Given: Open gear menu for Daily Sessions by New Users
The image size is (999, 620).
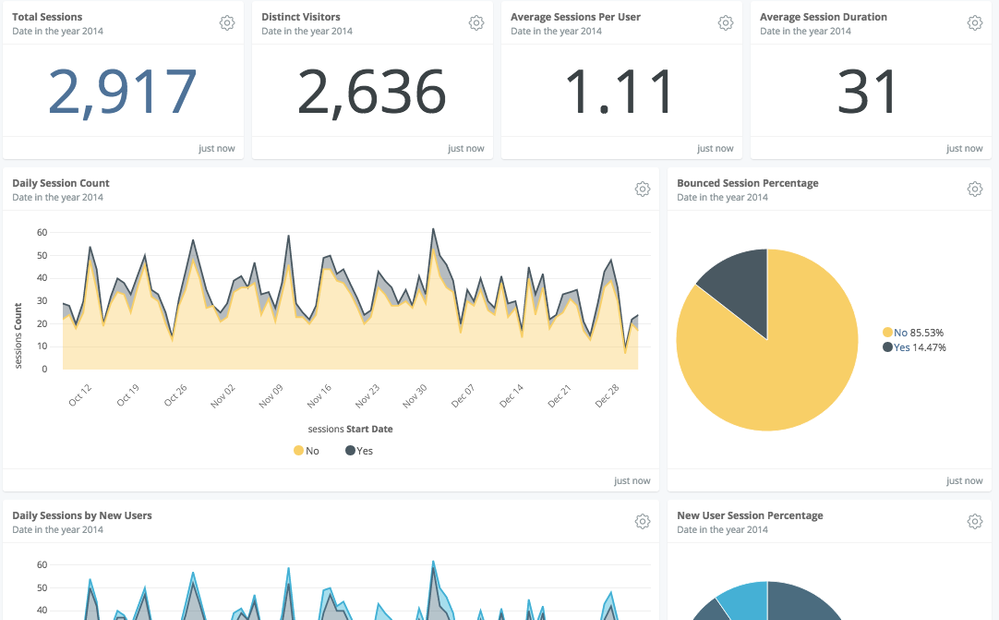Looking at the screenshot, I should [x=642, y=522].
